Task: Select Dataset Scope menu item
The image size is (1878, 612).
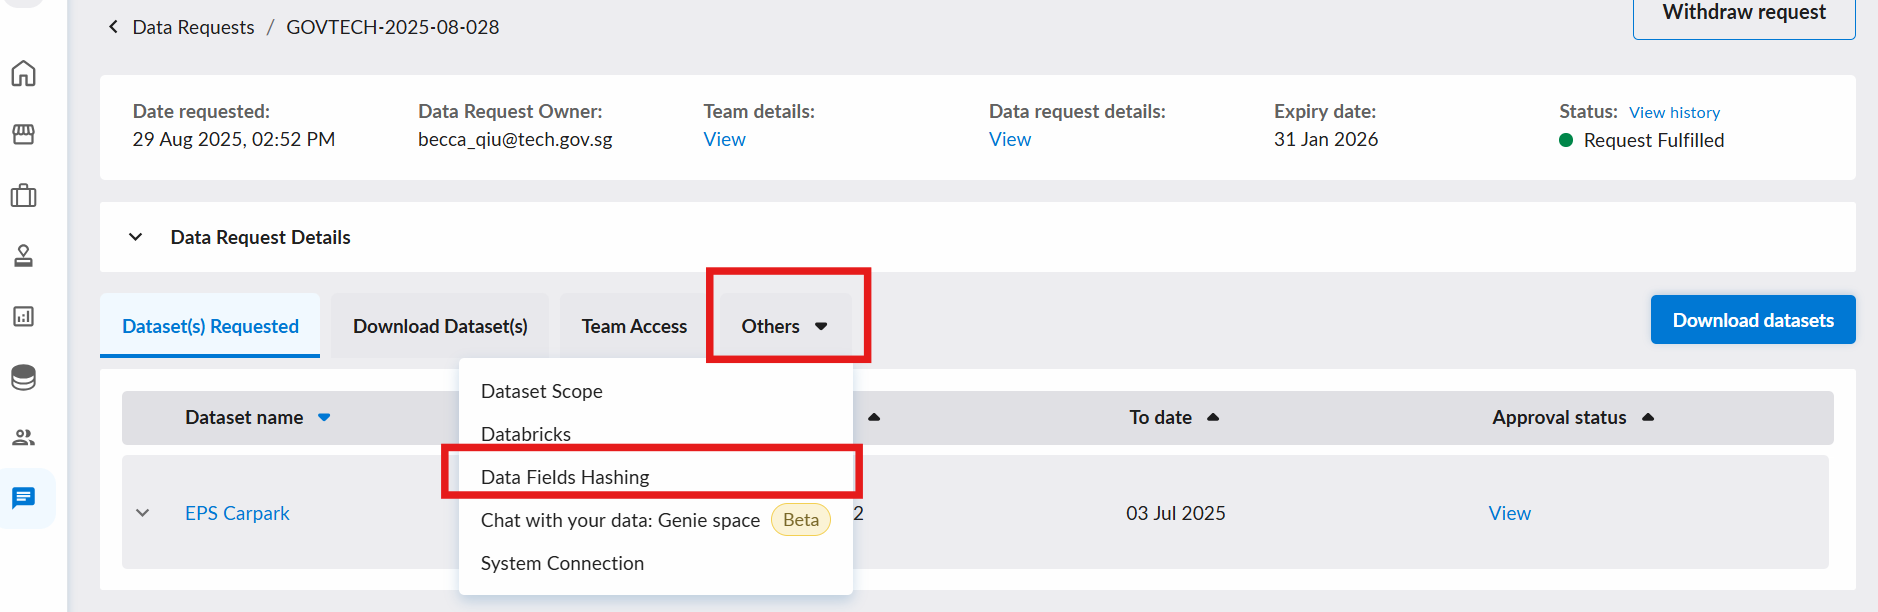Action: [656, 391]
